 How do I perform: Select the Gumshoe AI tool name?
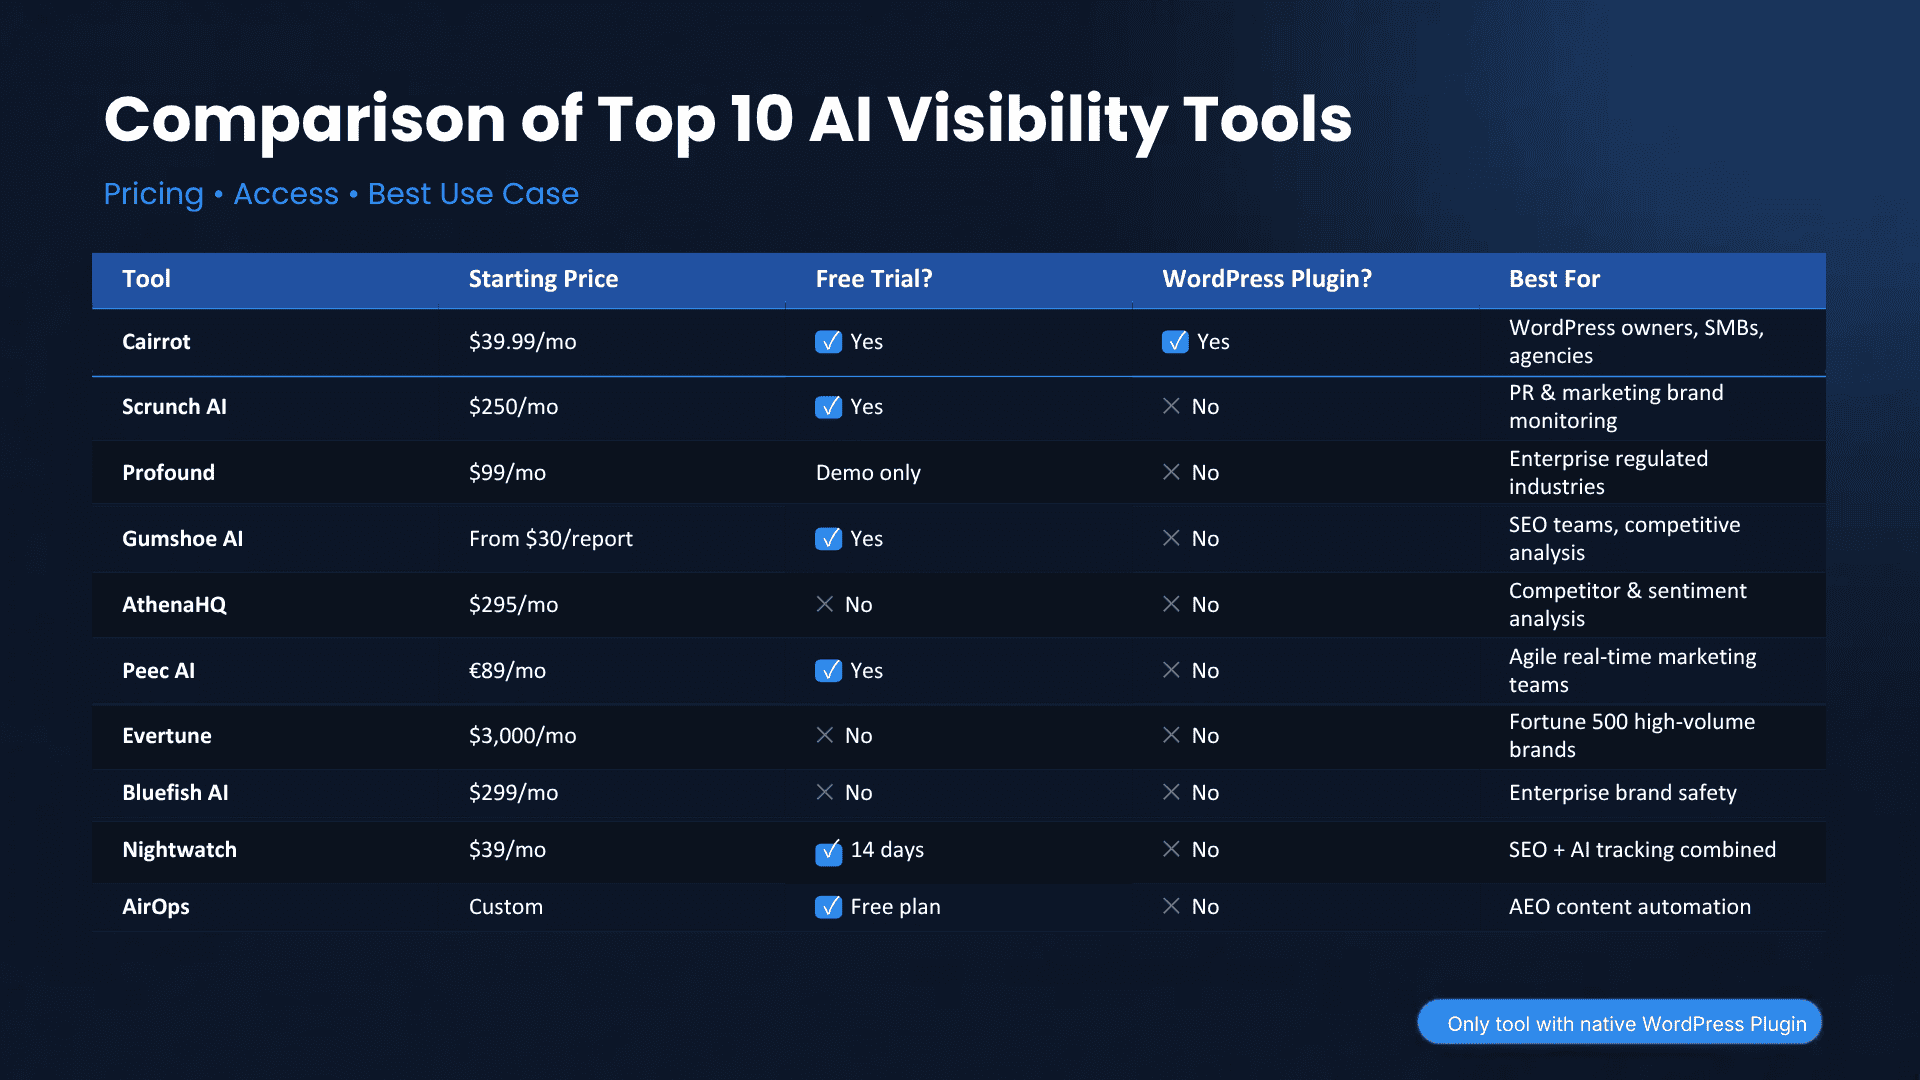click(x=182, y=539)
